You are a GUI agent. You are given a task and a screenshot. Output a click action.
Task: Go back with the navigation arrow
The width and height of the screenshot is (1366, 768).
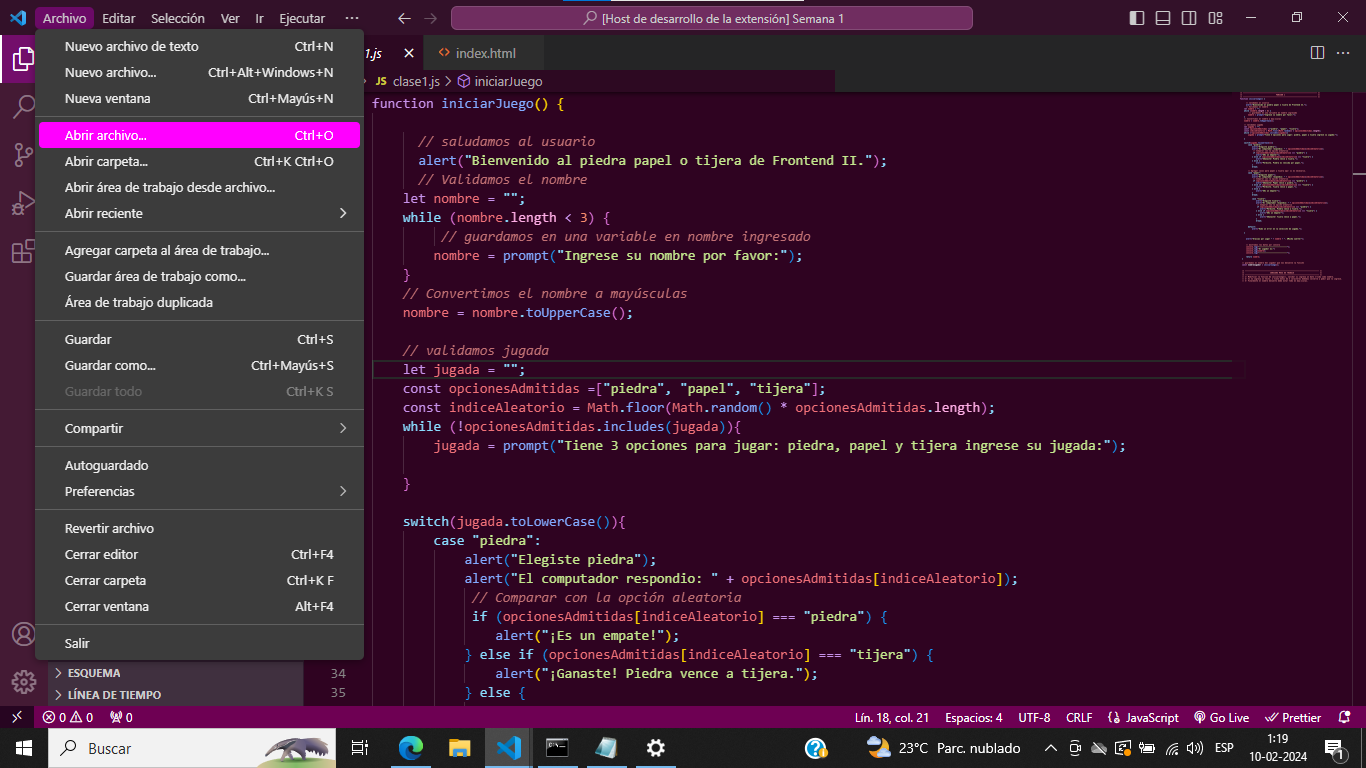pos(404,18)
